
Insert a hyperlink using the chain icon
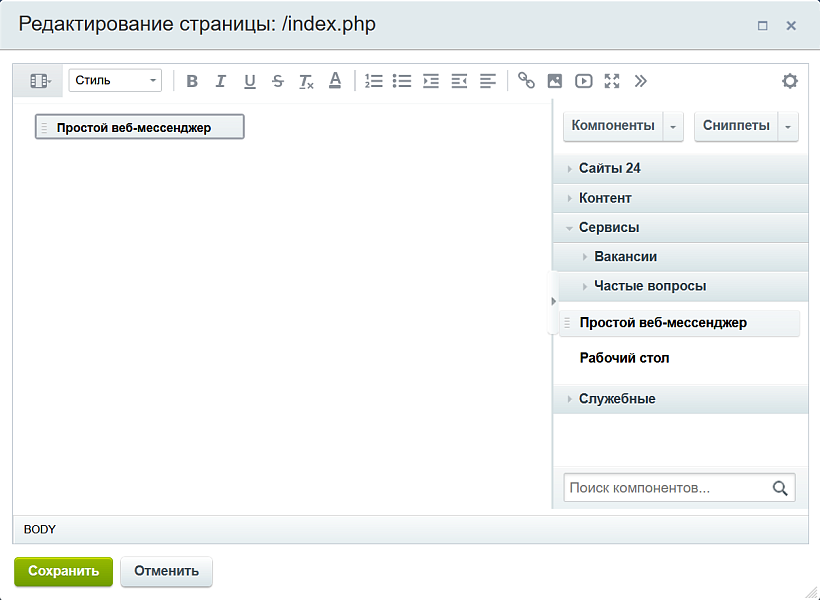[x=527, y=81]
